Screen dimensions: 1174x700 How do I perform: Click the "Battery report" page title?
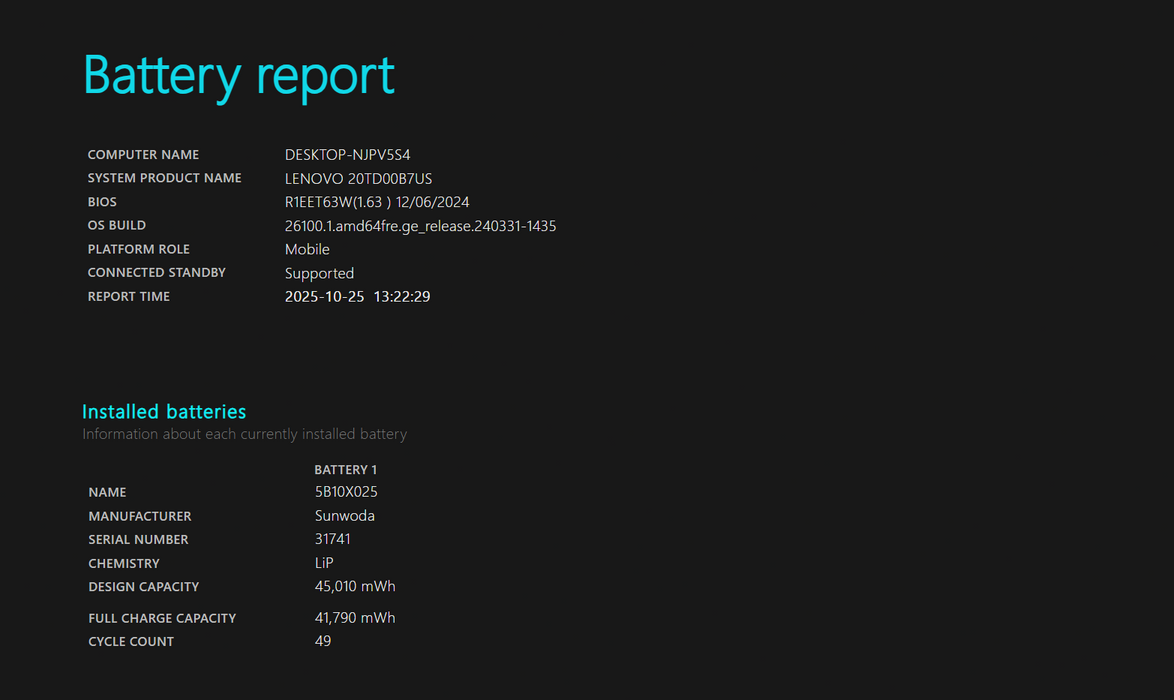pyautogui.click(x=238, y=76)
